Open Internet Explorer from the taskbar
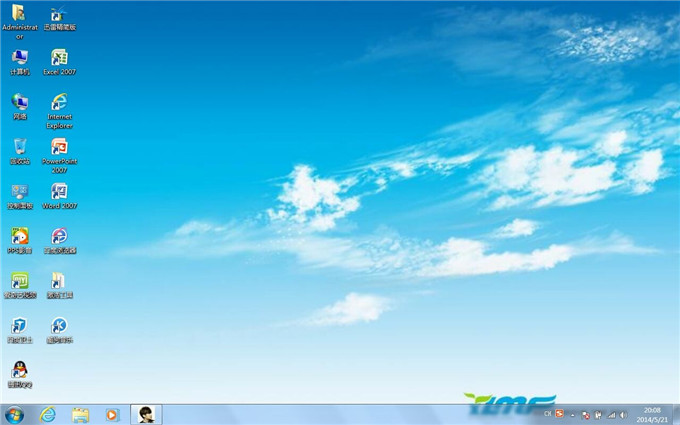This screenshot has width=680, height=425. (x=48, y=414)
